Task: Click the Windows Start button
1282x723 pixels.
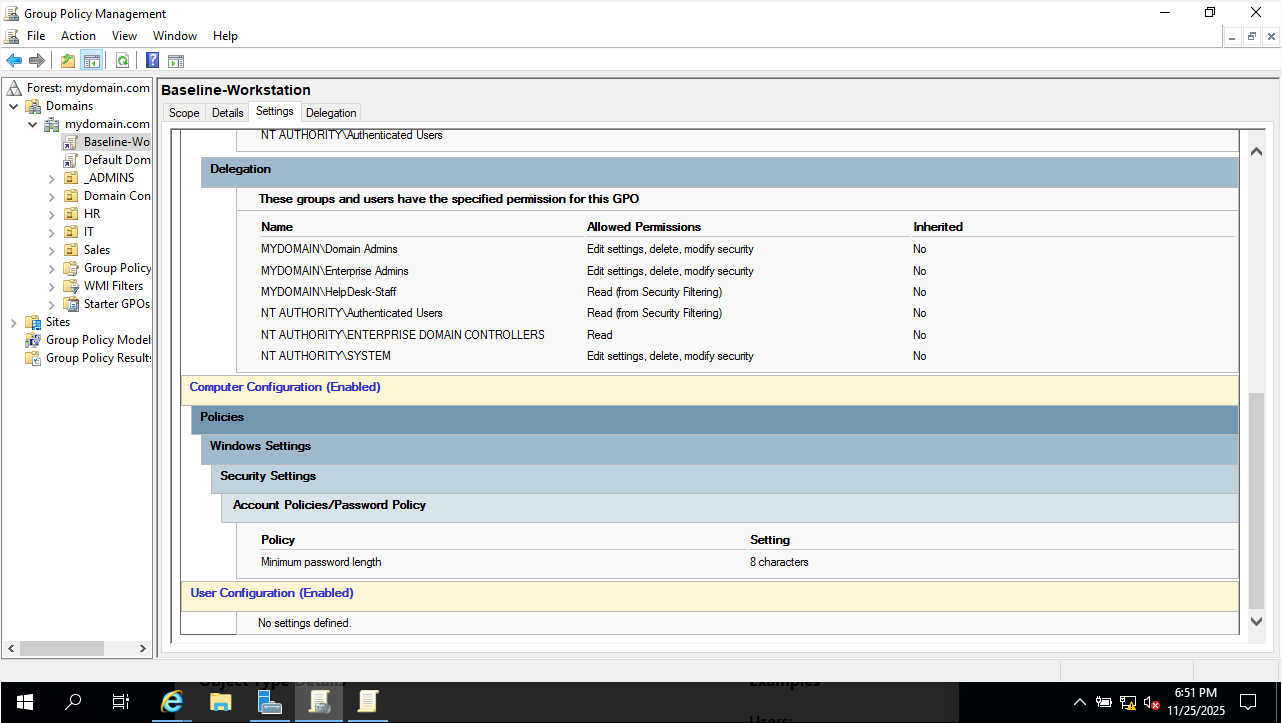Action: click(24, 702)
